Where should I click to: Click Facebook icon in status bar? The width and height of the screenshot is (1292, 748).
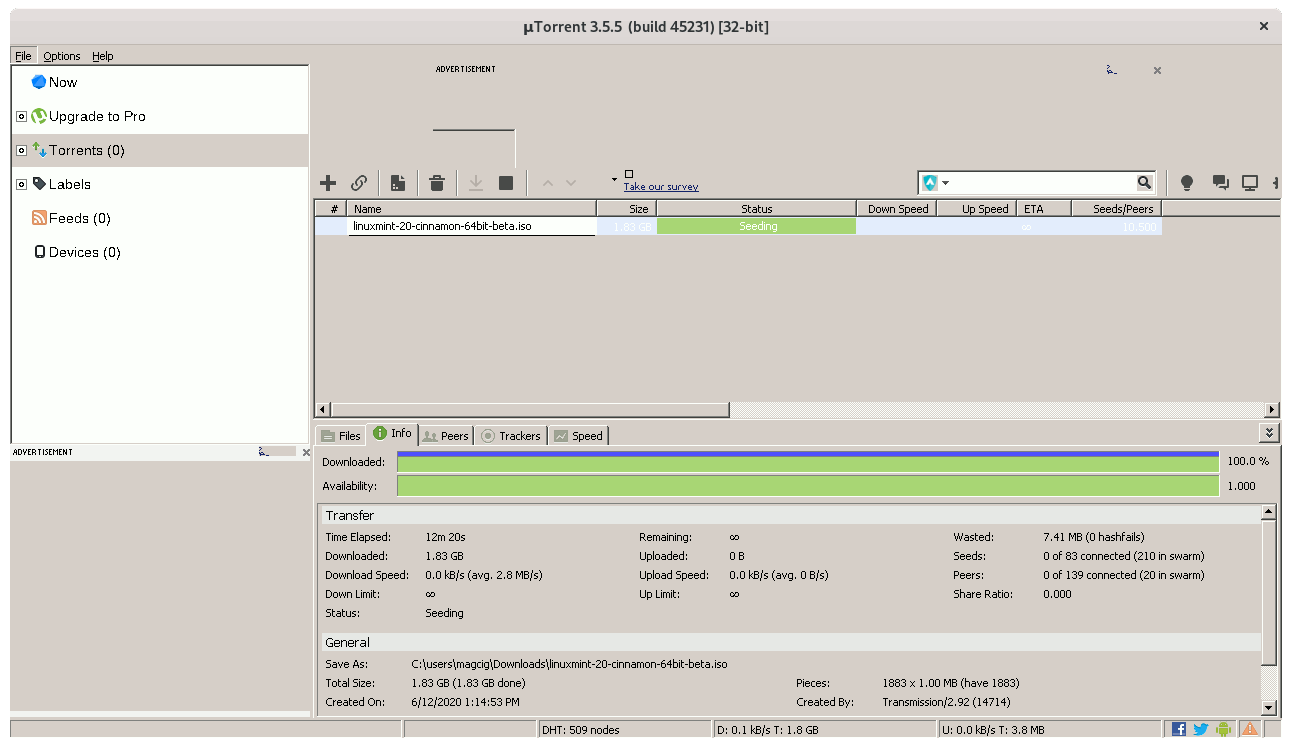1179,730
